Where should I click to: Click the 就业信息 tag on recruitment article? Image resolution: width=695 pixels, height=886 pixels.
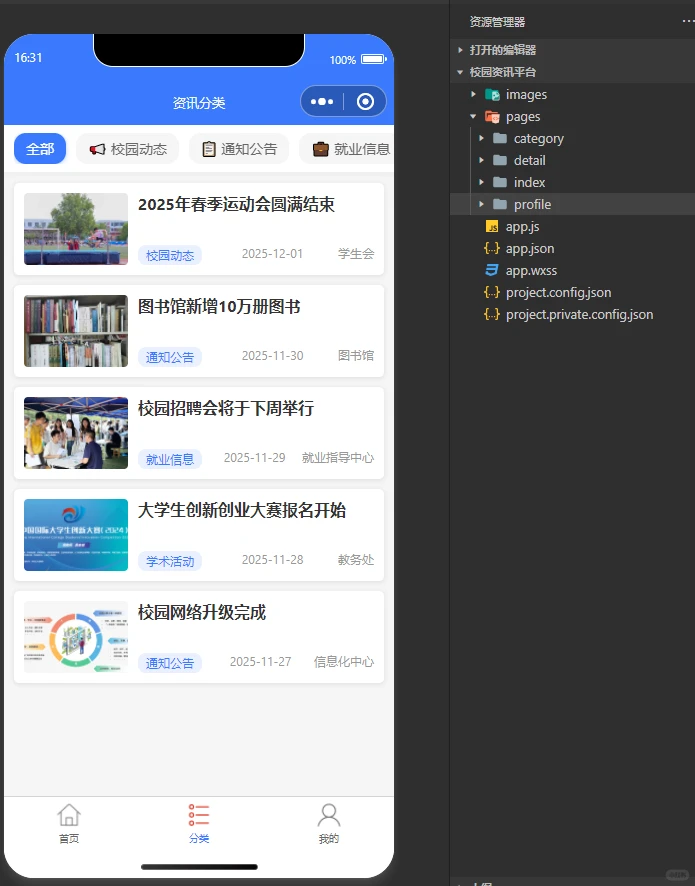click(170, 459)
